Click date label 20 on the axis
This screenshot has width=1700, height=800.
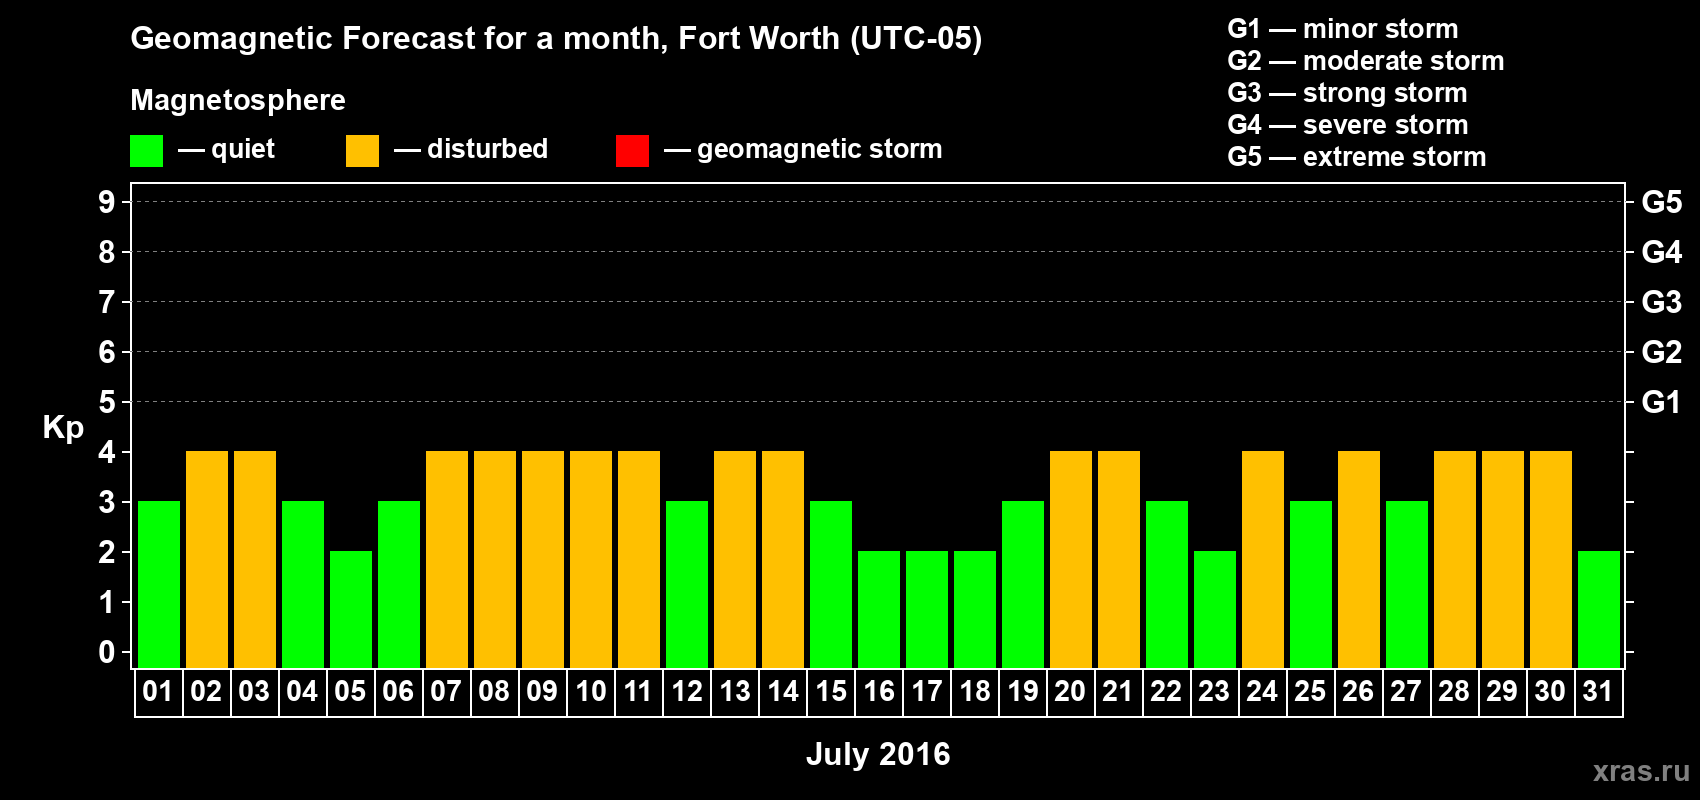(1070, 692)
